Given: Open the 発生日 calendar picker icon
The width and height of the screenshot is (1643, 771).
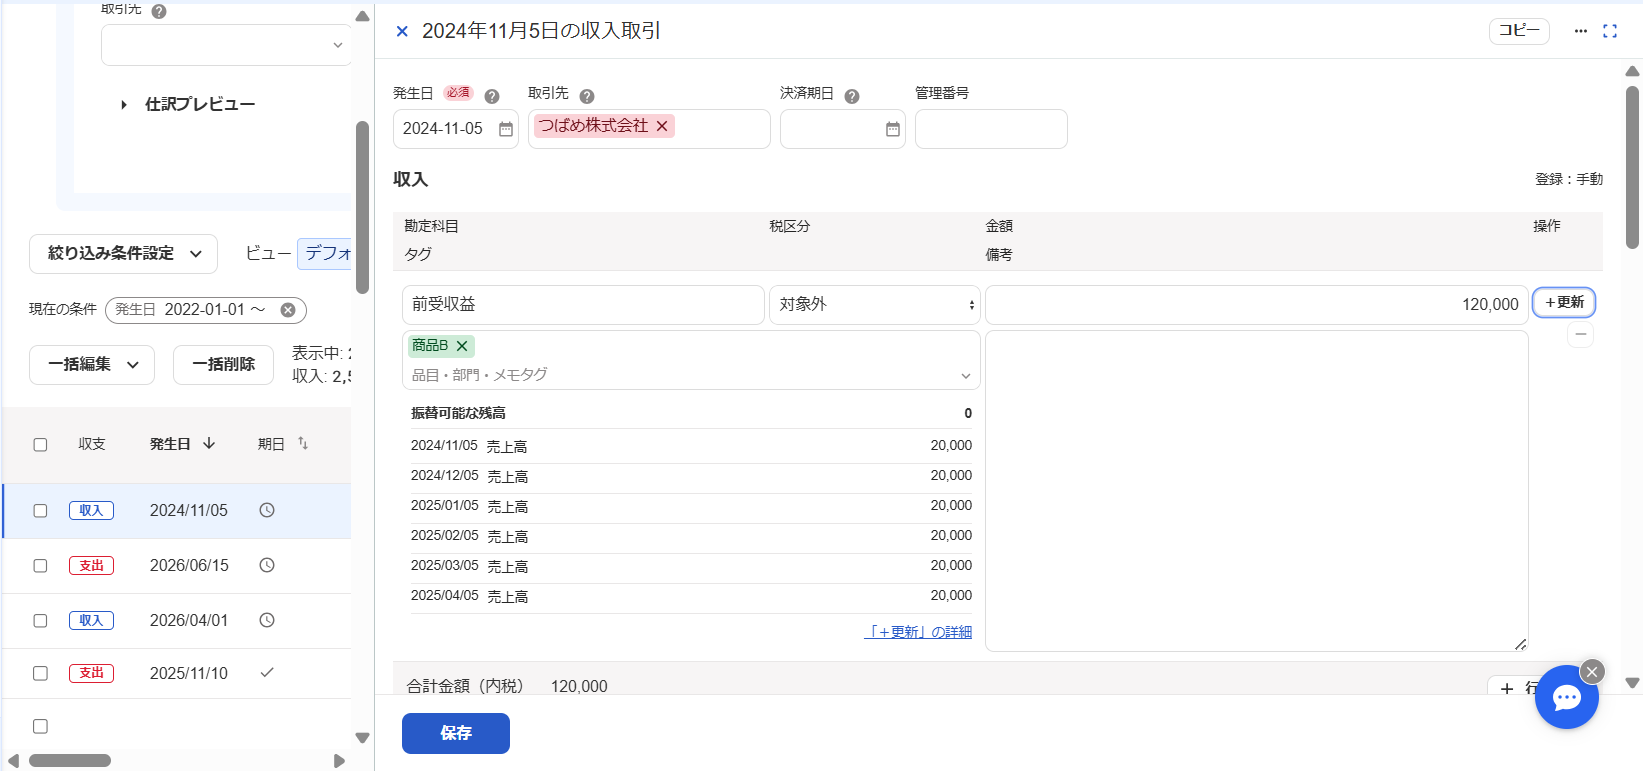Looking at the screenshot, I should pos(506,129).
